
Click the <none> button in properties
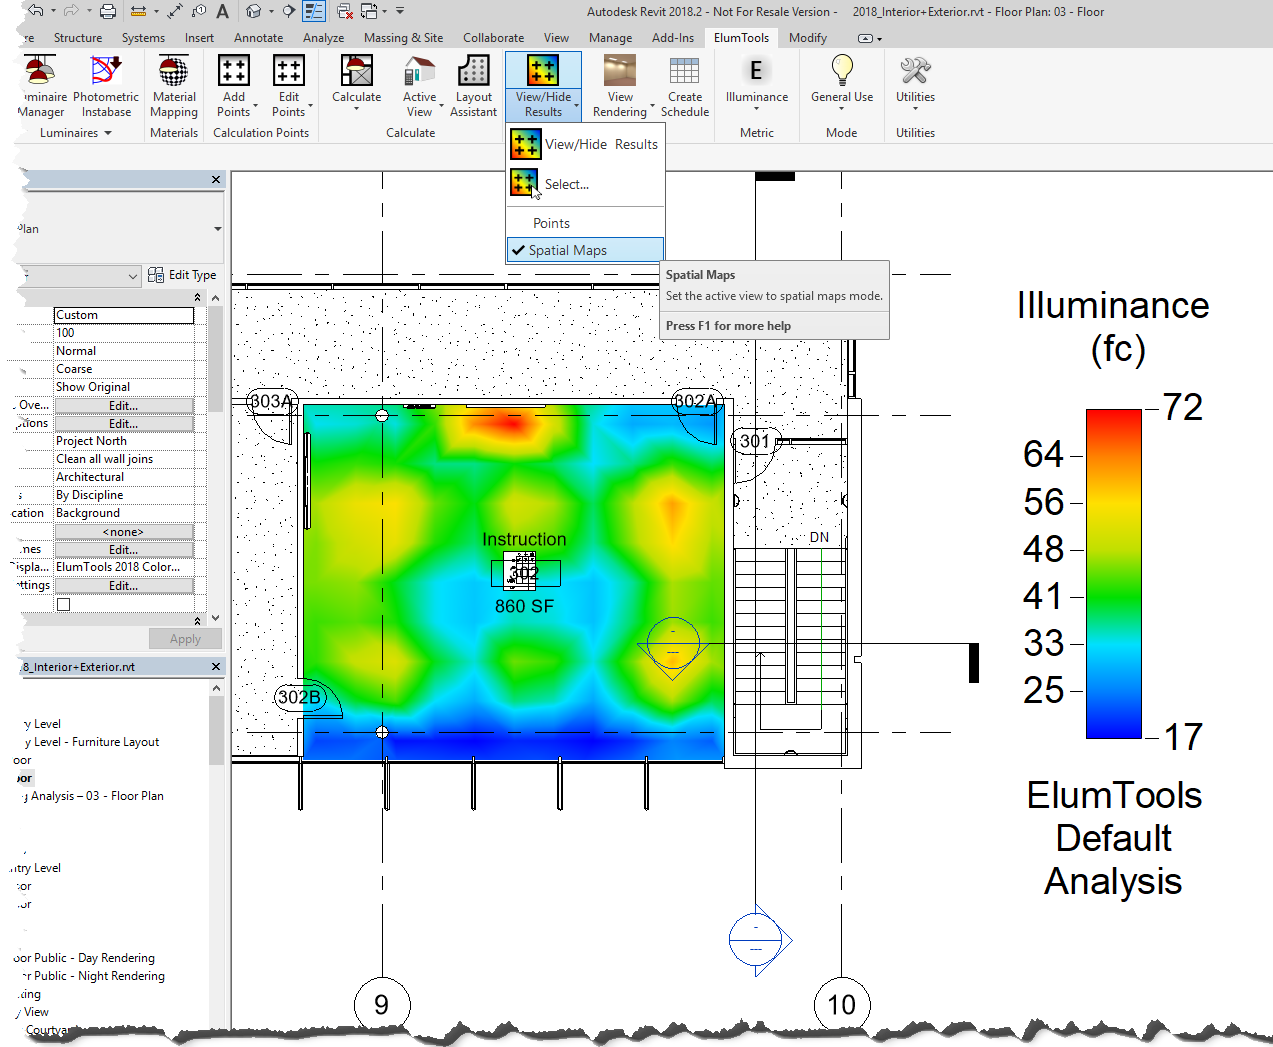124,532
